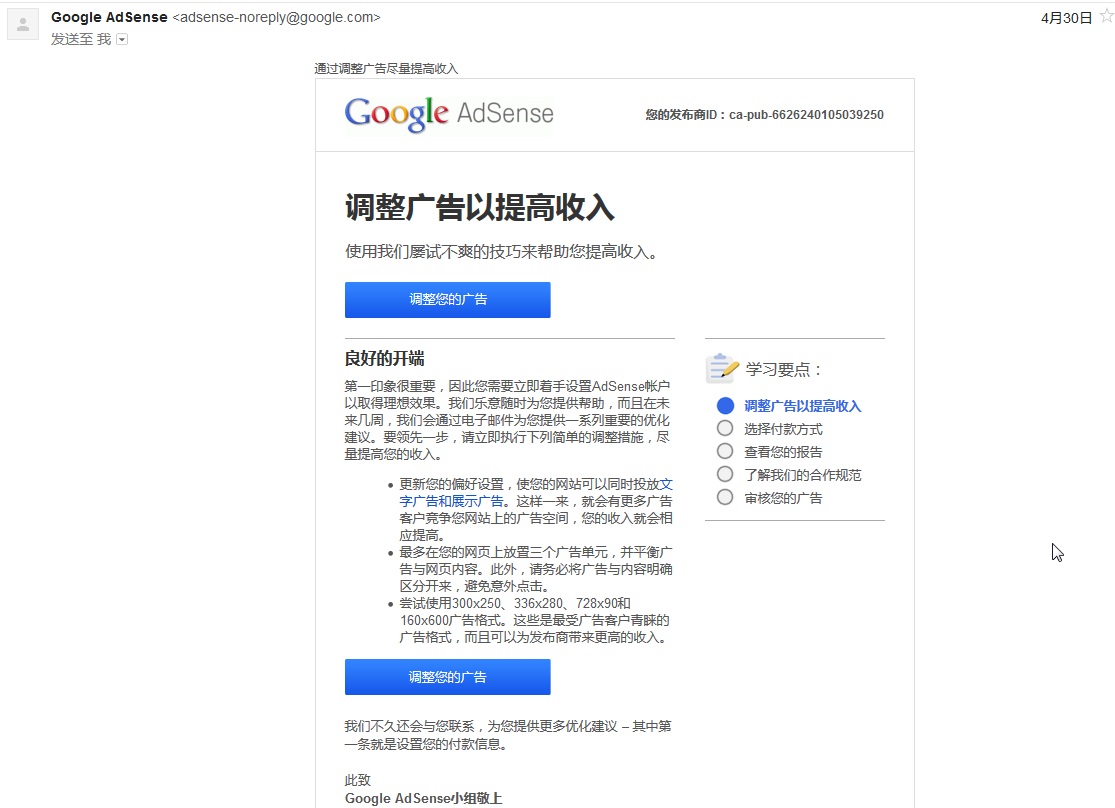Click the publisher ID ca-pub-6626240105039250
This screenshot has width=1115, height=808.
(806, 115)
